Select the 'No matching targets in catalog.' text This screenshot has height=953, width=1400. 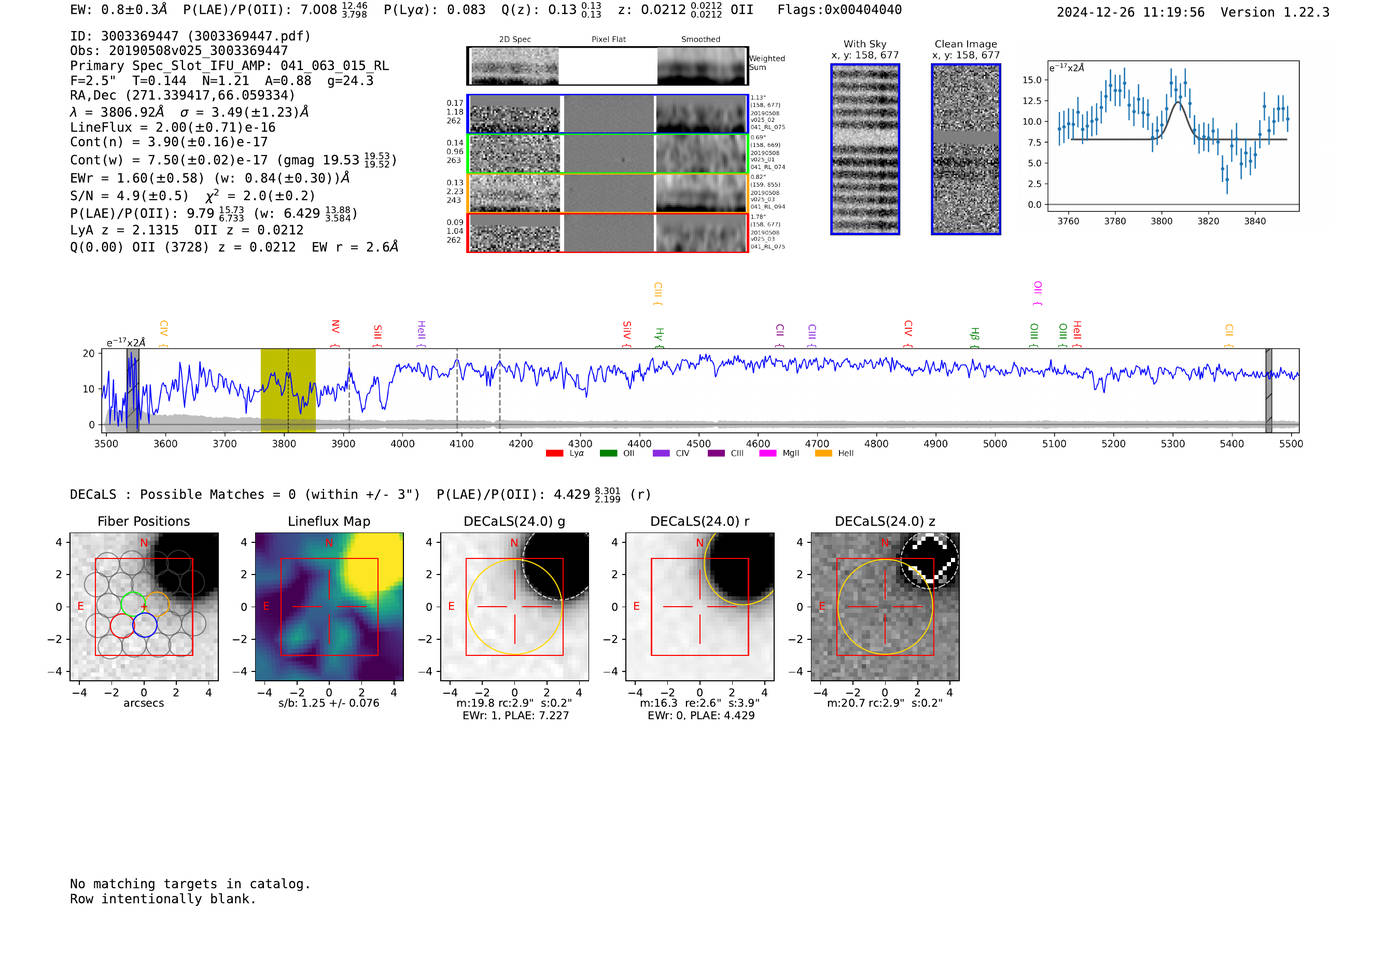pyautogui.click(x=190, y=884)
